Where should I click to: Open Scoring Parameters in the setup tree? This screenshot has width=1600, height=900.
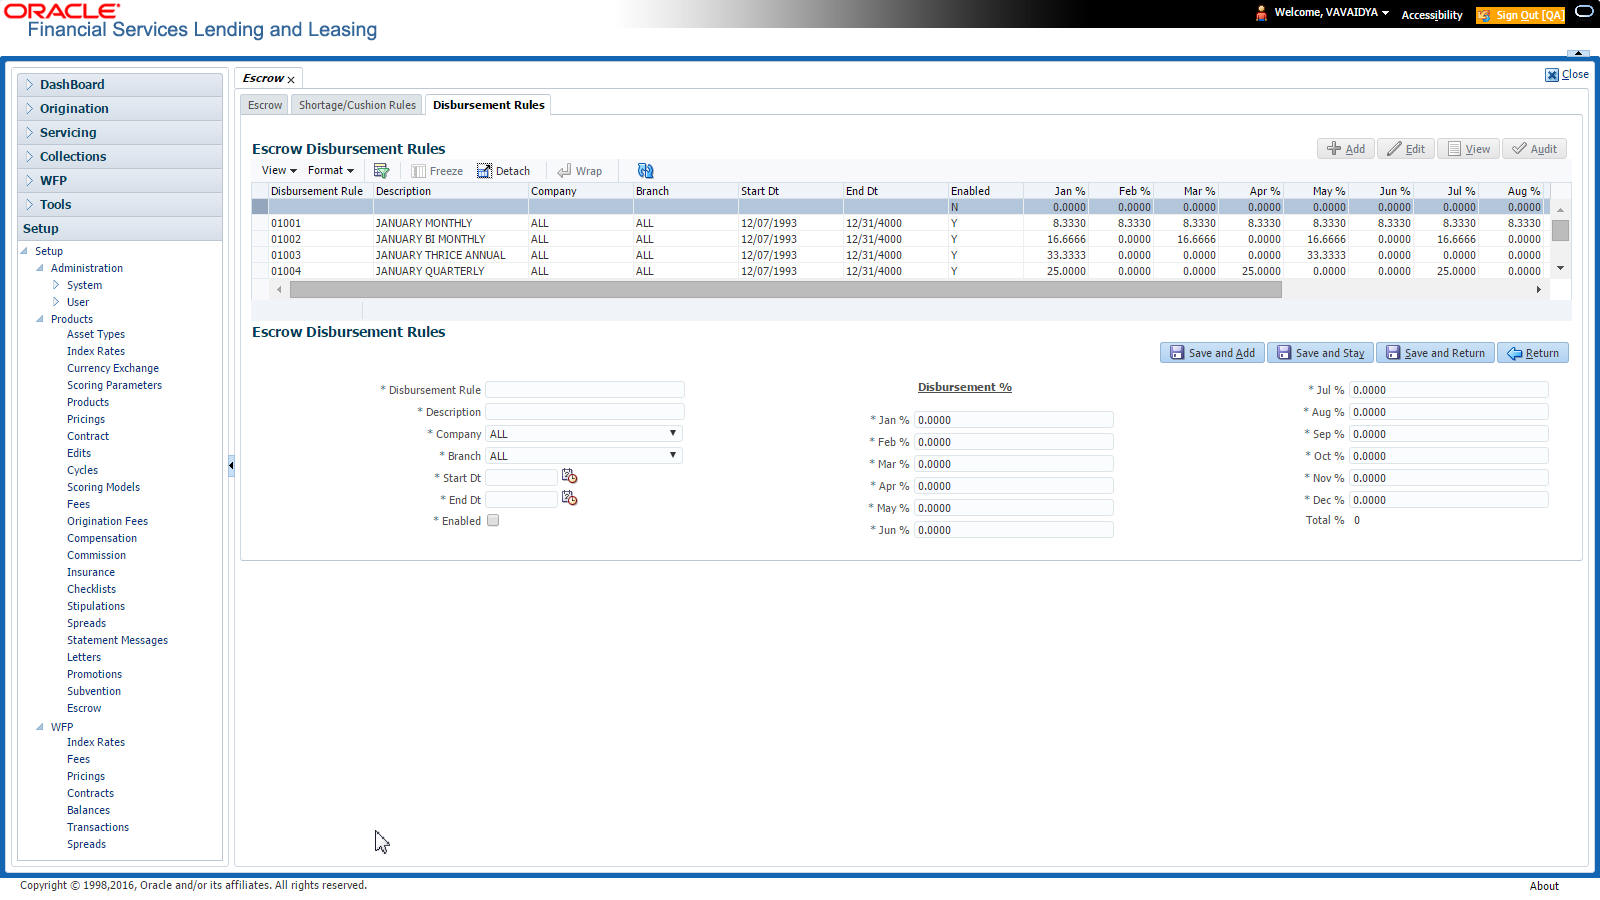click(x=114, y=386)
